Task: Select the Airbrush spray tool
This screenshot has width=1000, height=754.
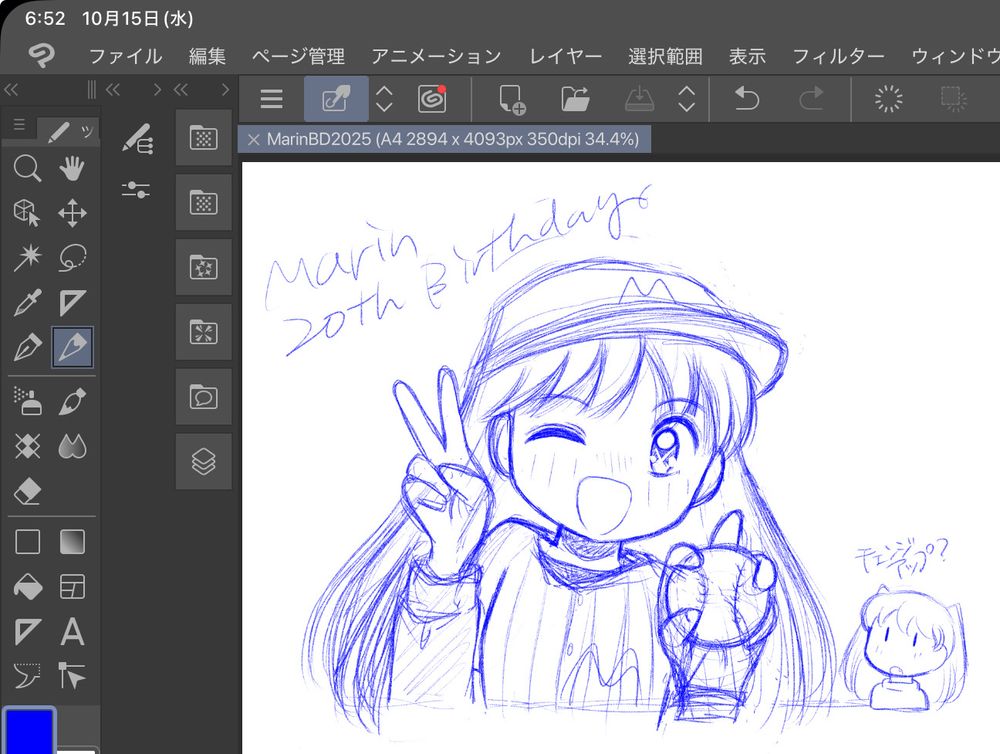Action: pos(27,401)
